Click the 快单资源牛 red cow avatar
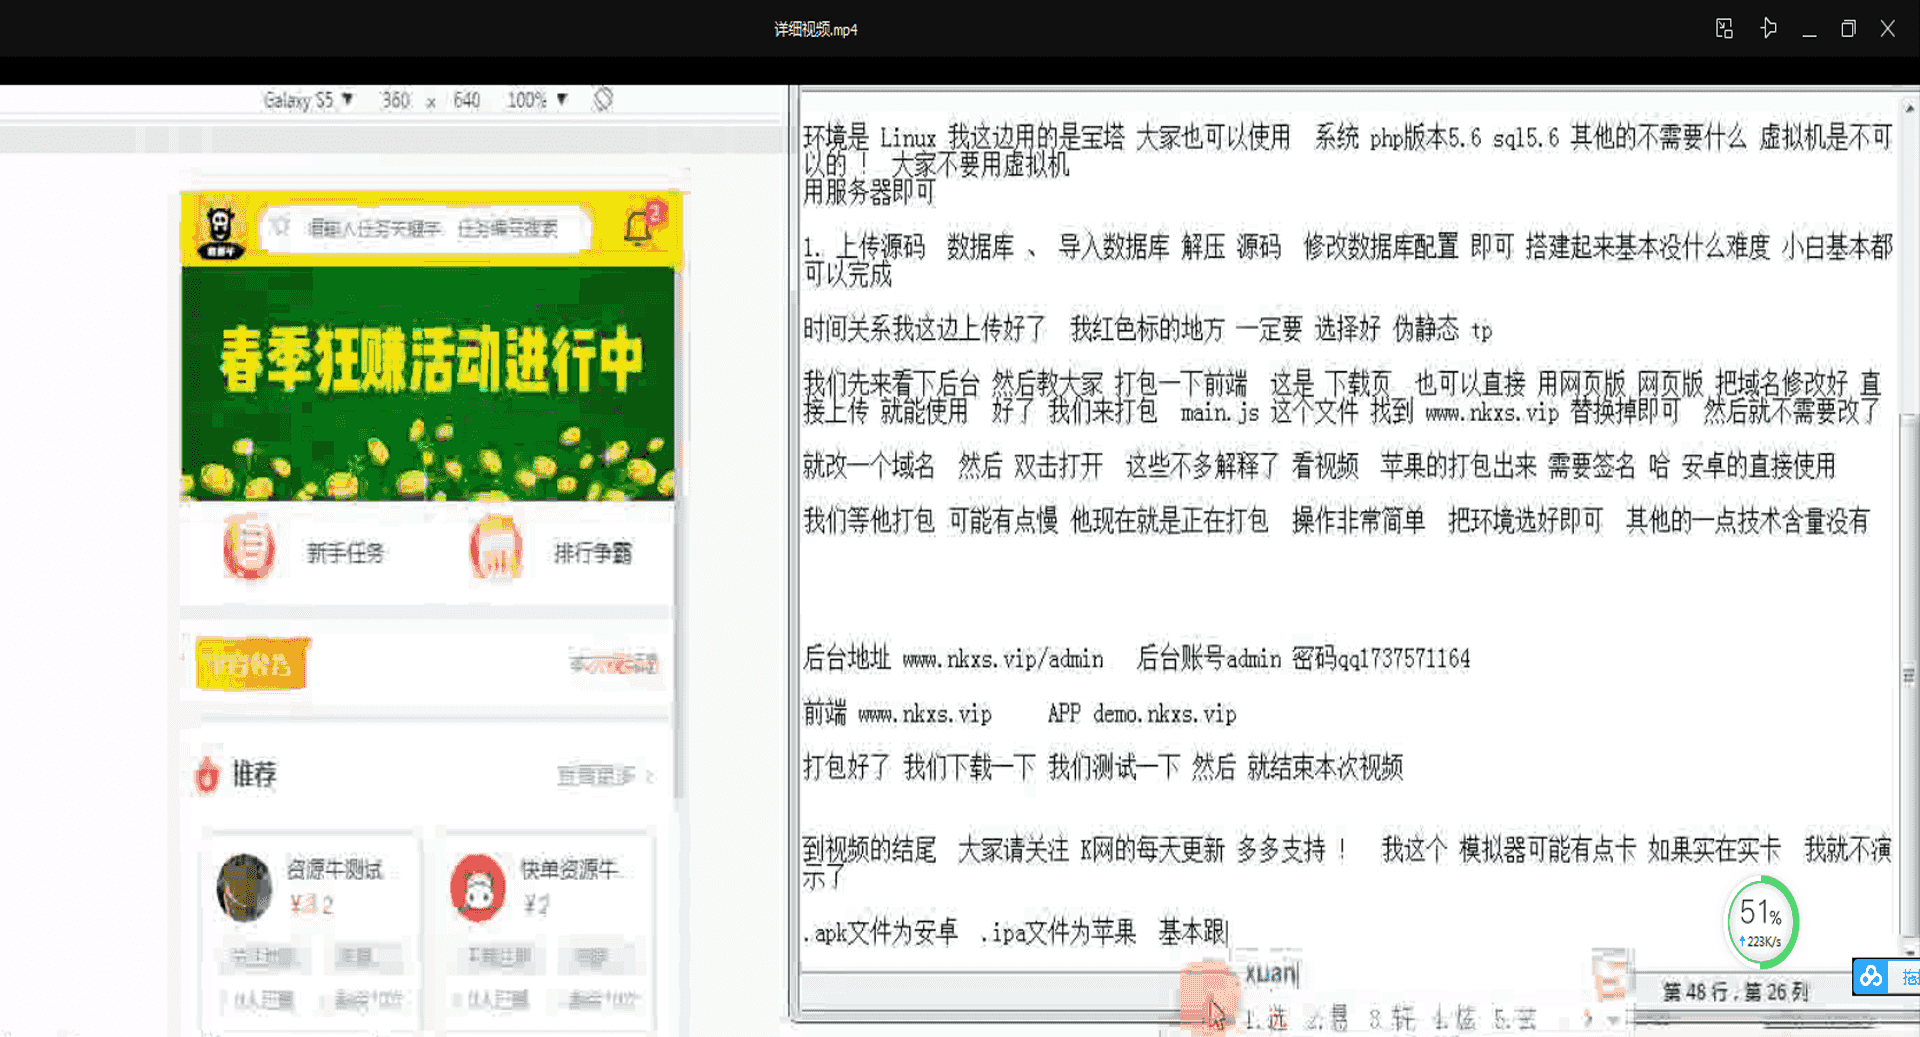 pos(478,888)
